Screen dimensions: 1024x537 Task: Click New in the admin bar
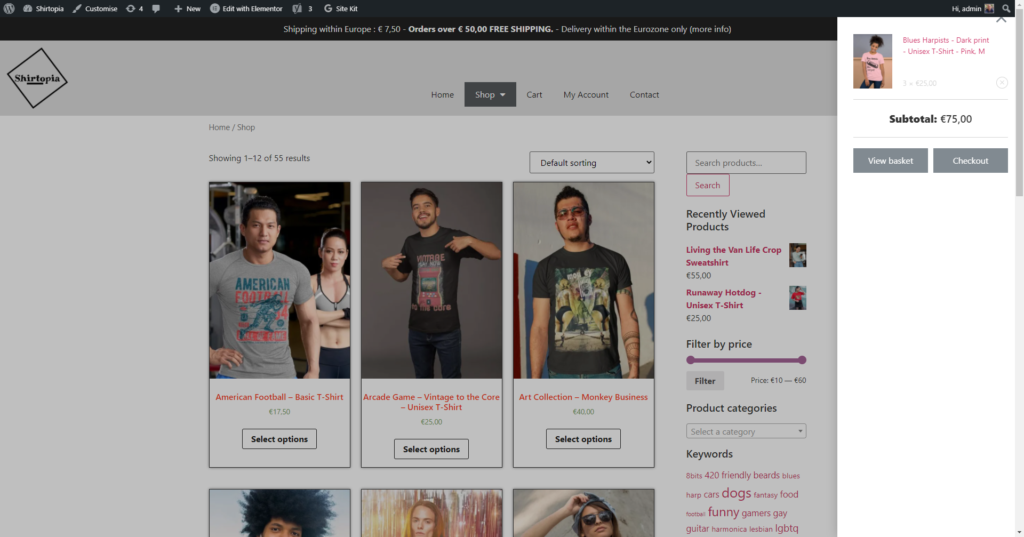click(187, 8)
